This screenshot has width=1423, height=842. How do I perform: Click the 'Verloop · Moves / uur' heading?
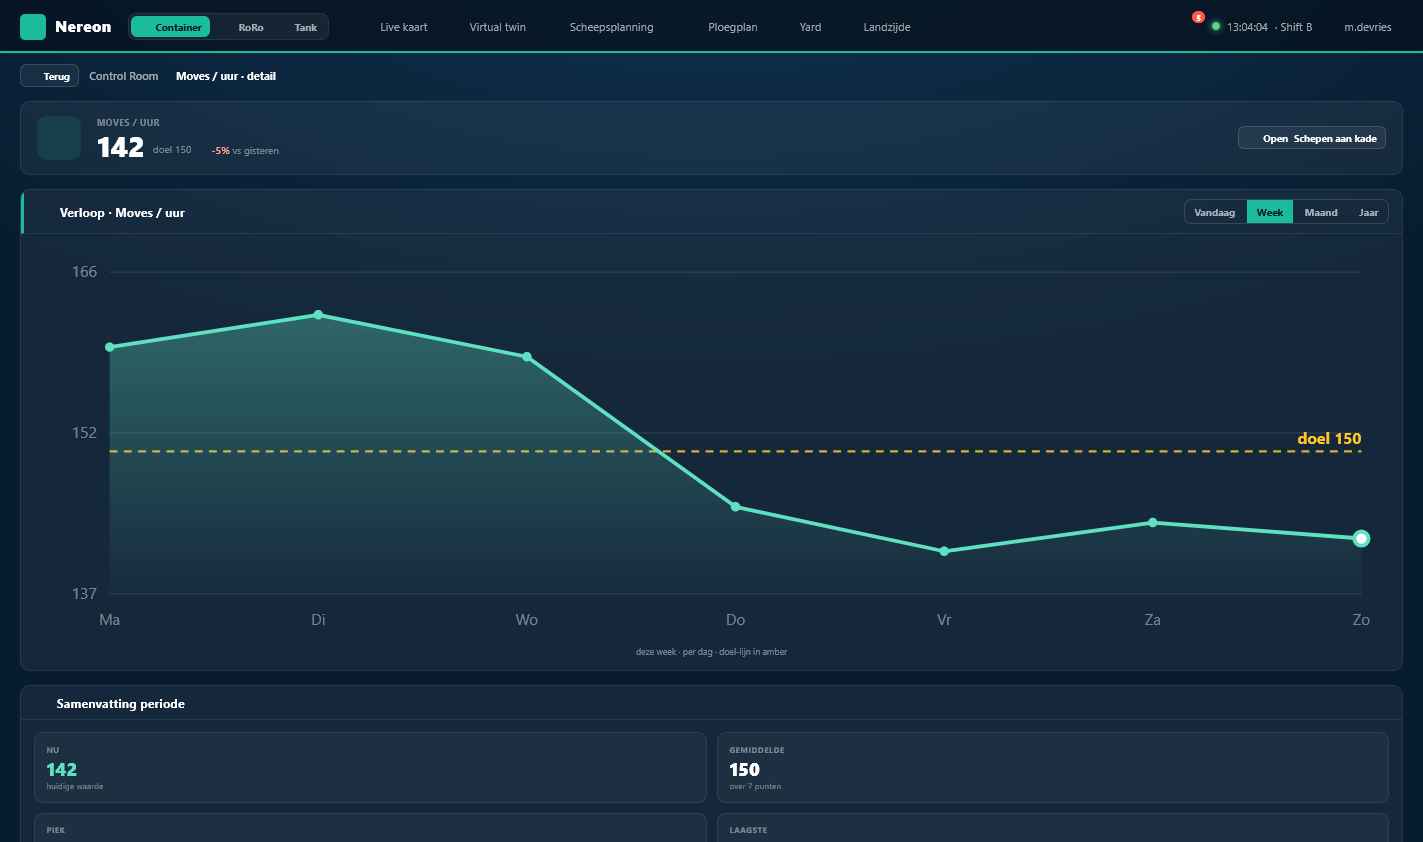tap(122, 213)
